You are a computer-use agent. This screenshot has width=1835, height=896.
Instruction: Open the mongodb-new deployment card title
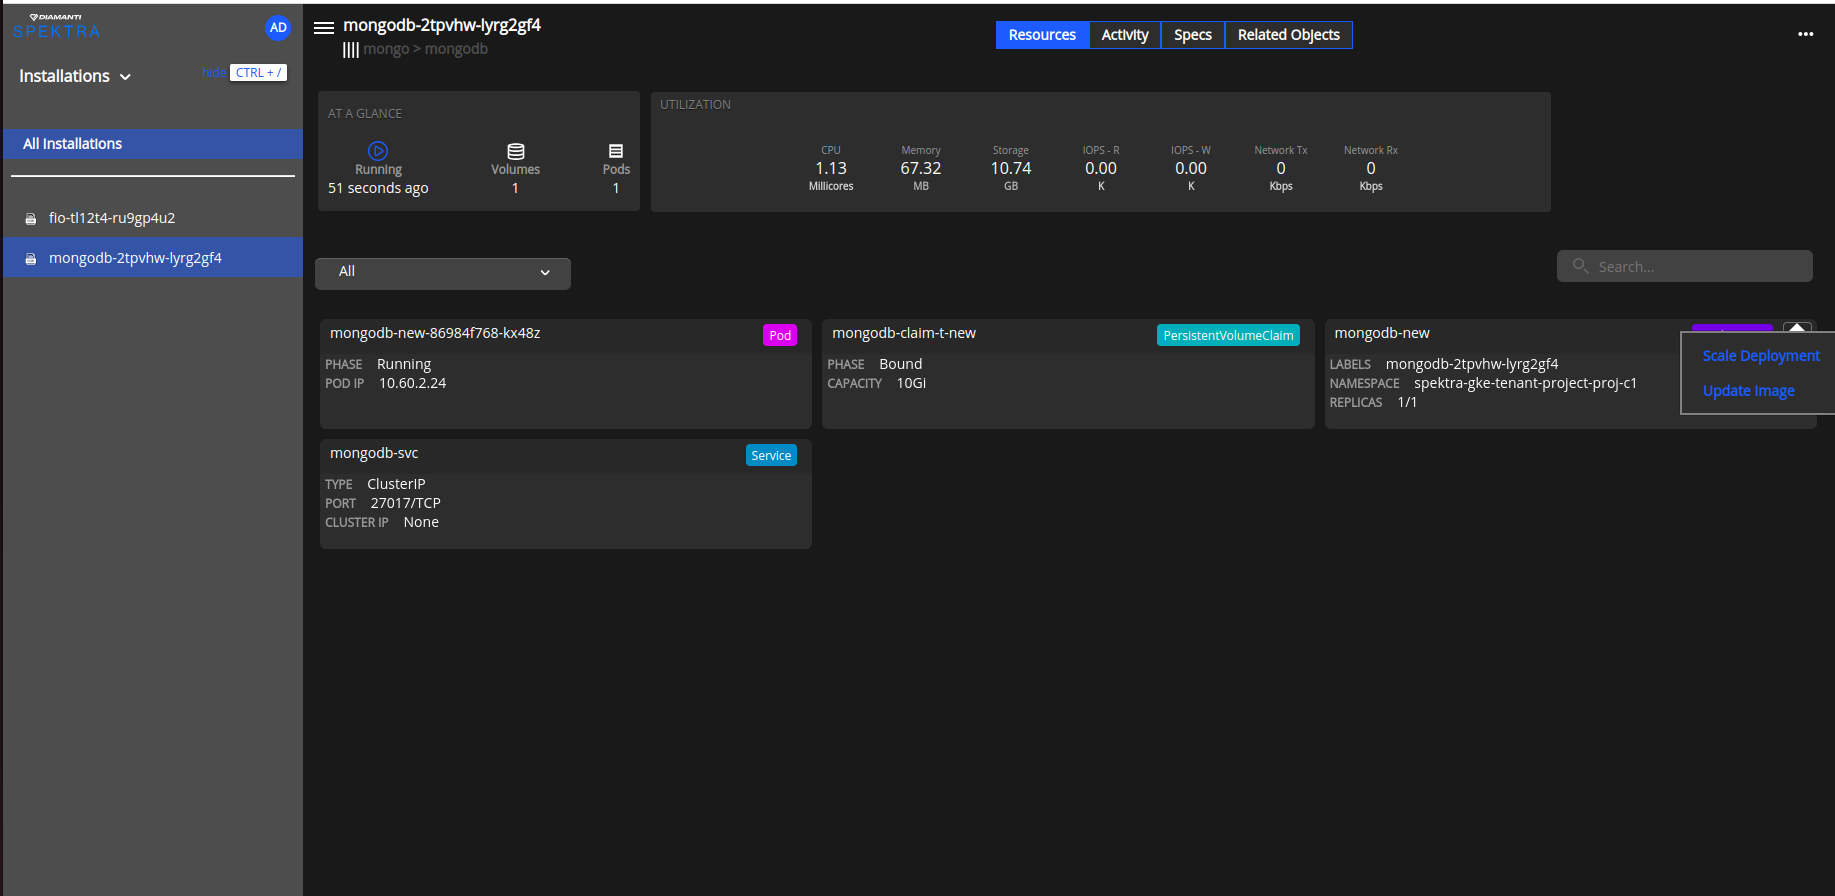pos(1382,333)
